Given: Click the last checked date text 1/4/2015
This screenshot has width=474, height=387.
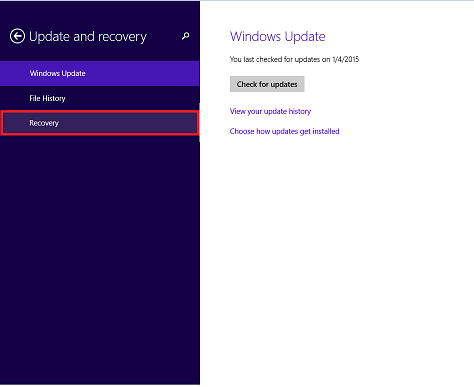Looking at the screenshot, I should (346, 59).
